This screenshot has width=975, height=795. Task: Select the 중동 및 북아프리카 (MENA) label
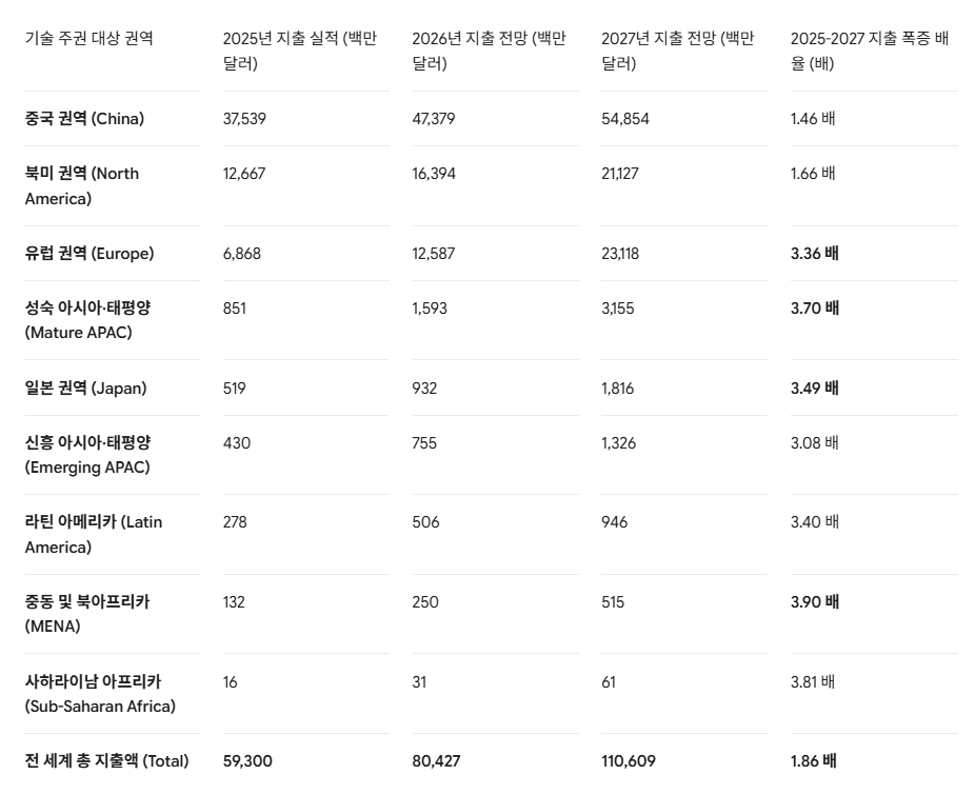pyautogui.click(x=87, y=613)
